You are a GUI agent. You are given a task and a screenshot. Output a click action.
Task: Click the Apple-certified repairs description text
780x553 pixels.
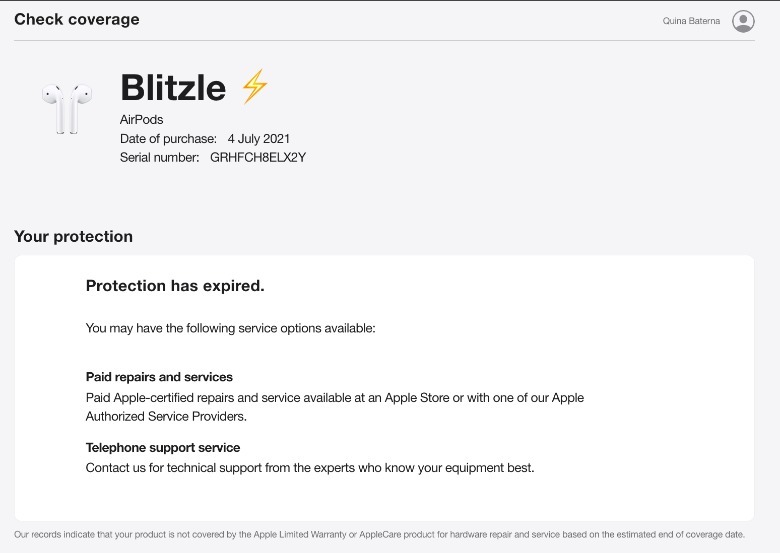335,397
